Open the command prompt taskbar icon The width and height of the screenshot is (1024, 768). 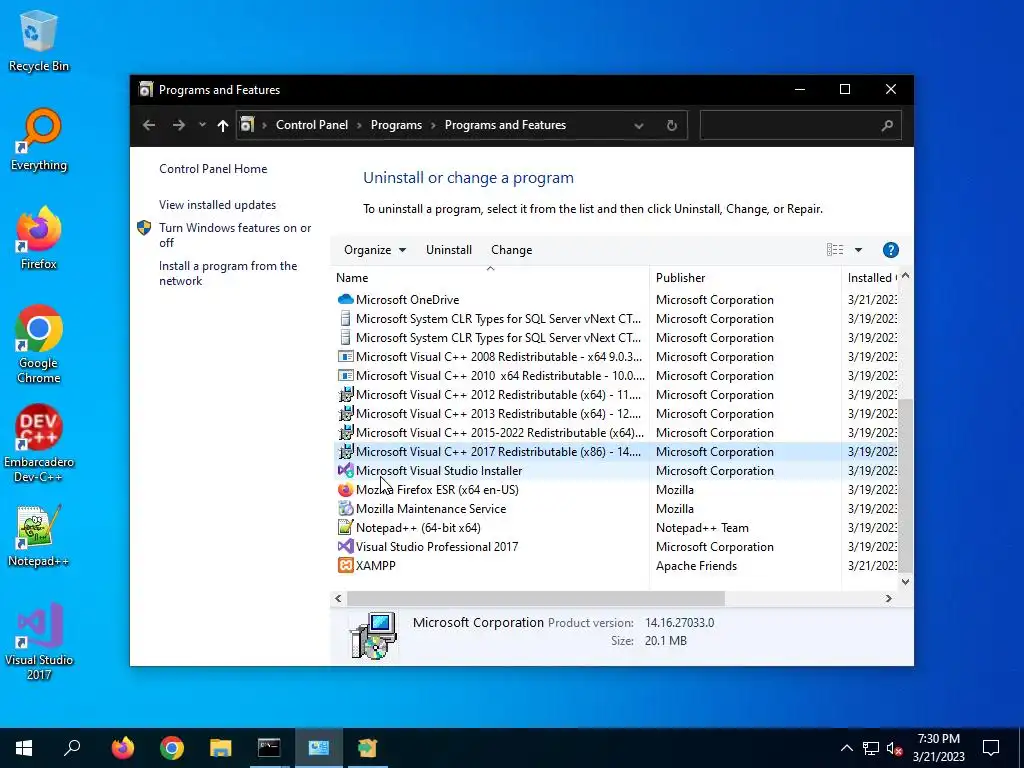269,748
